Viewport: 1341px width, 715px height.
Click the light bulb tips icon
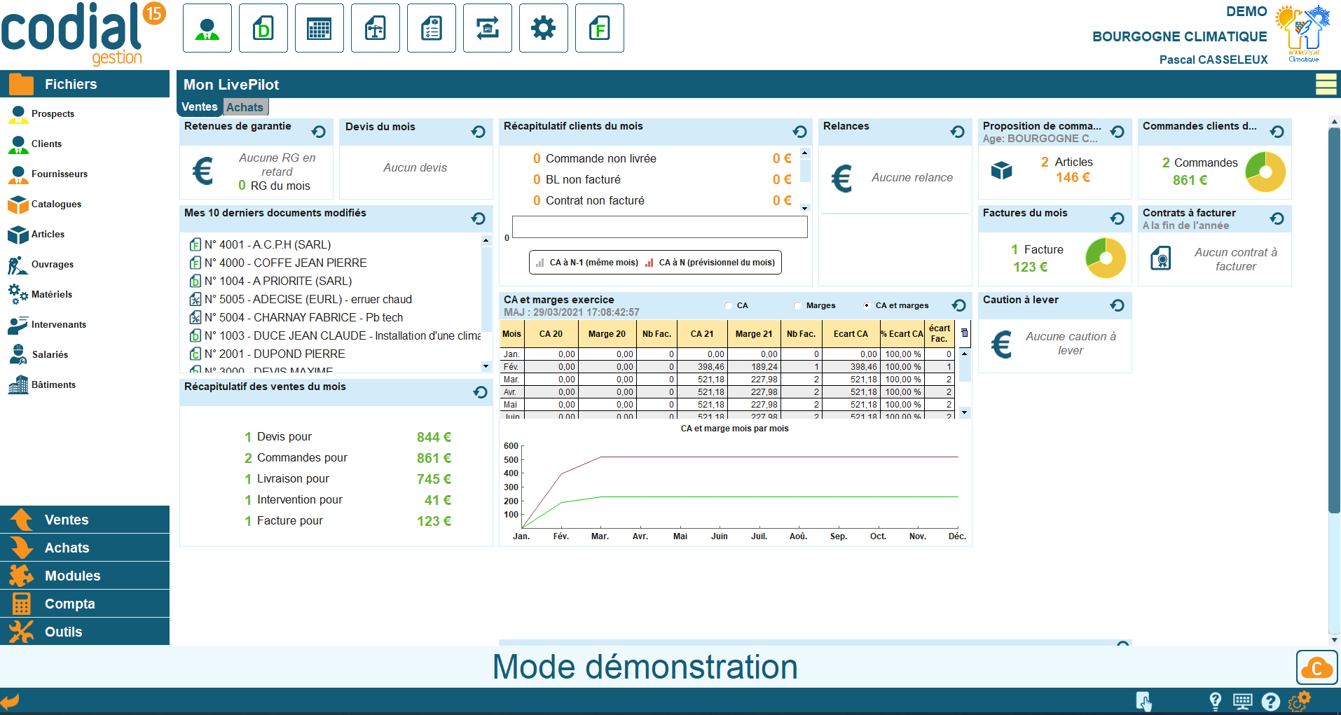point(1215,702)
